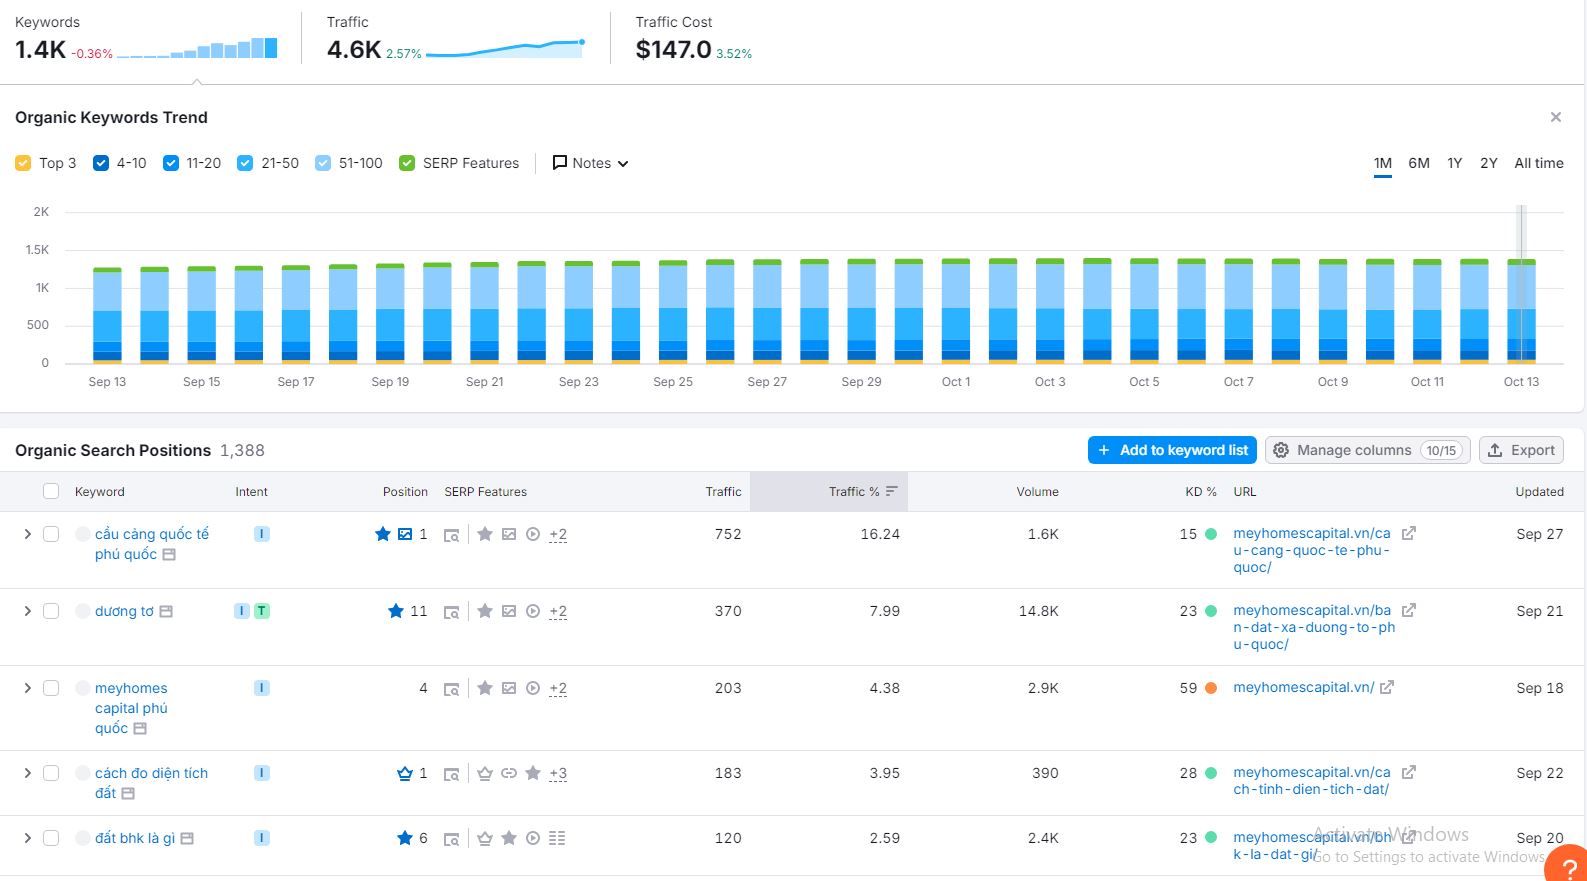This screenshot has height=881, width=1587.
Task: Check the cách đo diện tích đất row
Action: [x=51, y=773]
